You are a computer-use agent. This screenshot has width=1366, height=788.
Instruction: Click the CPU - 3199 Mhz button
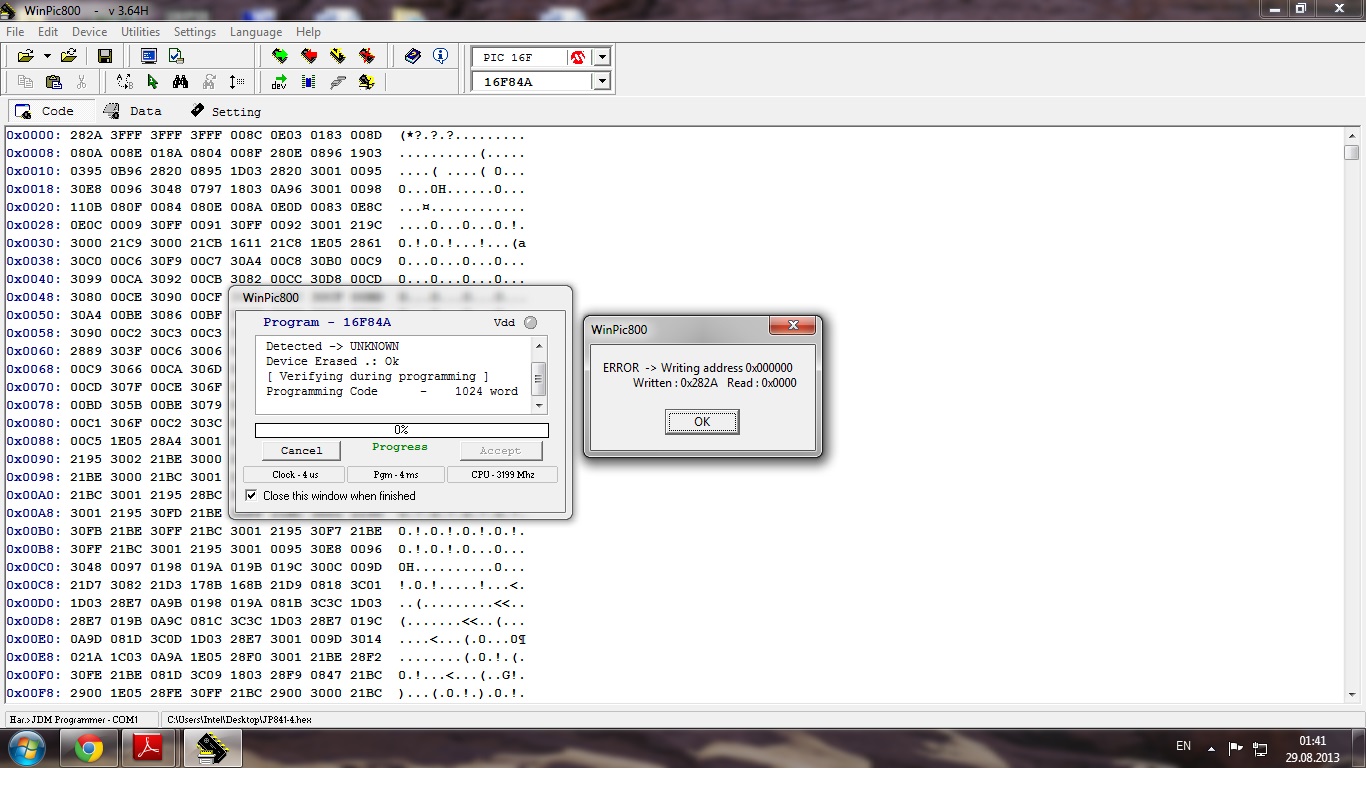(502, 475)
